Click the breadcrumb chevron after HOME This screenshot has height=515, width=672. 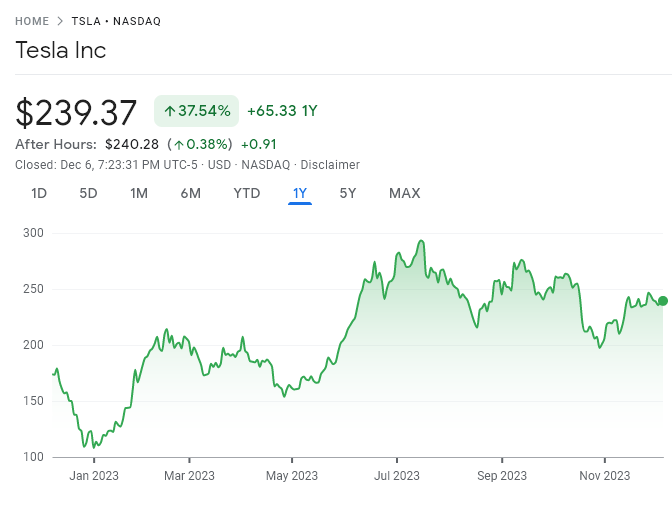click(61, 21)
